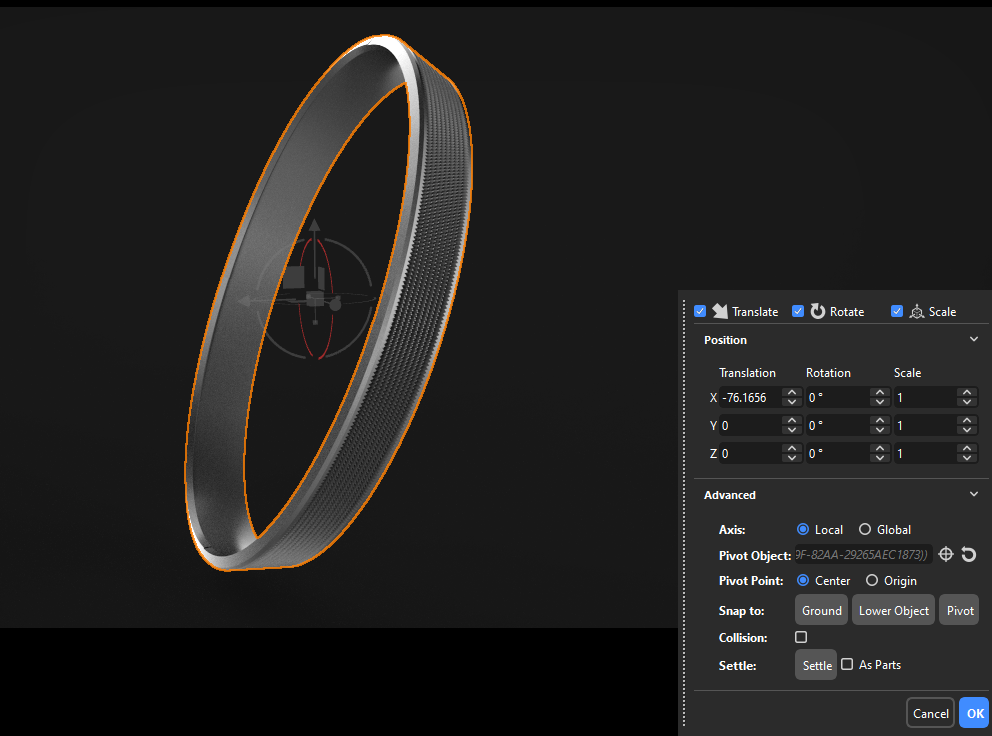Collapse the Advanced section chevron

(974, 494)
